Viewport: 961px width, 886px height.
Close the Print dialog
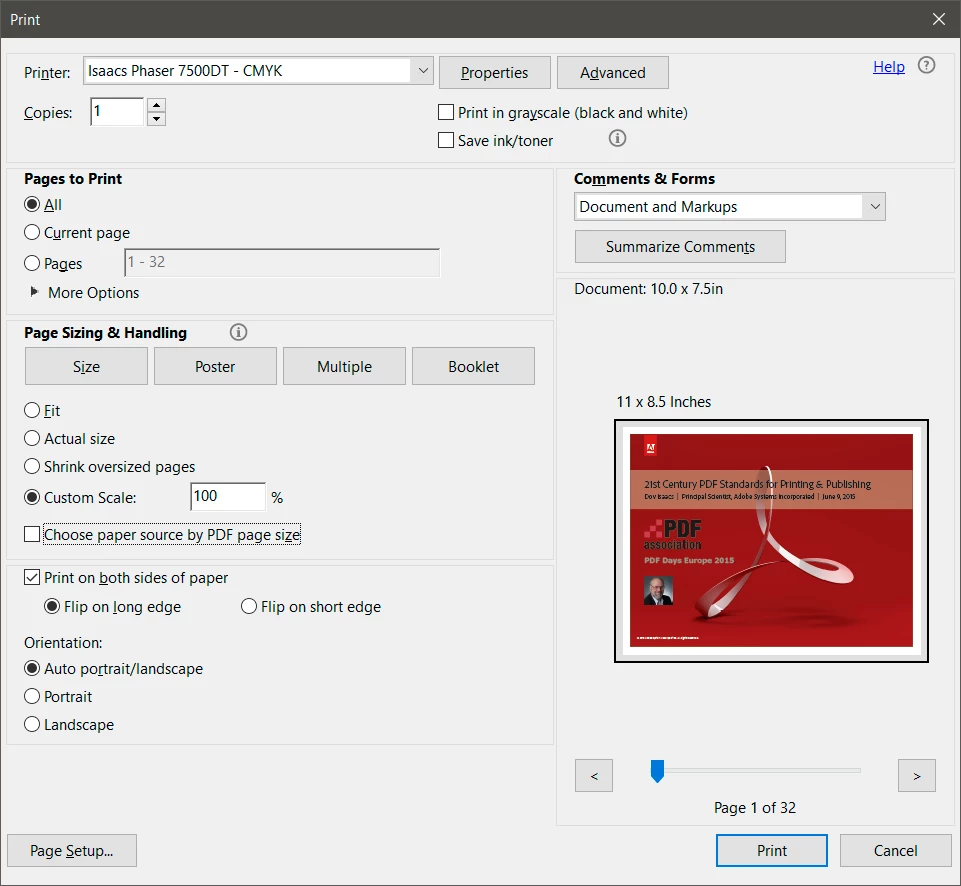coord(938,19)
